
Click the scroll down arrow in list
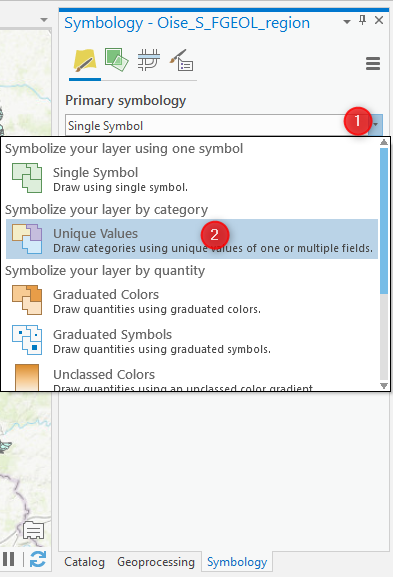(384, 386)
